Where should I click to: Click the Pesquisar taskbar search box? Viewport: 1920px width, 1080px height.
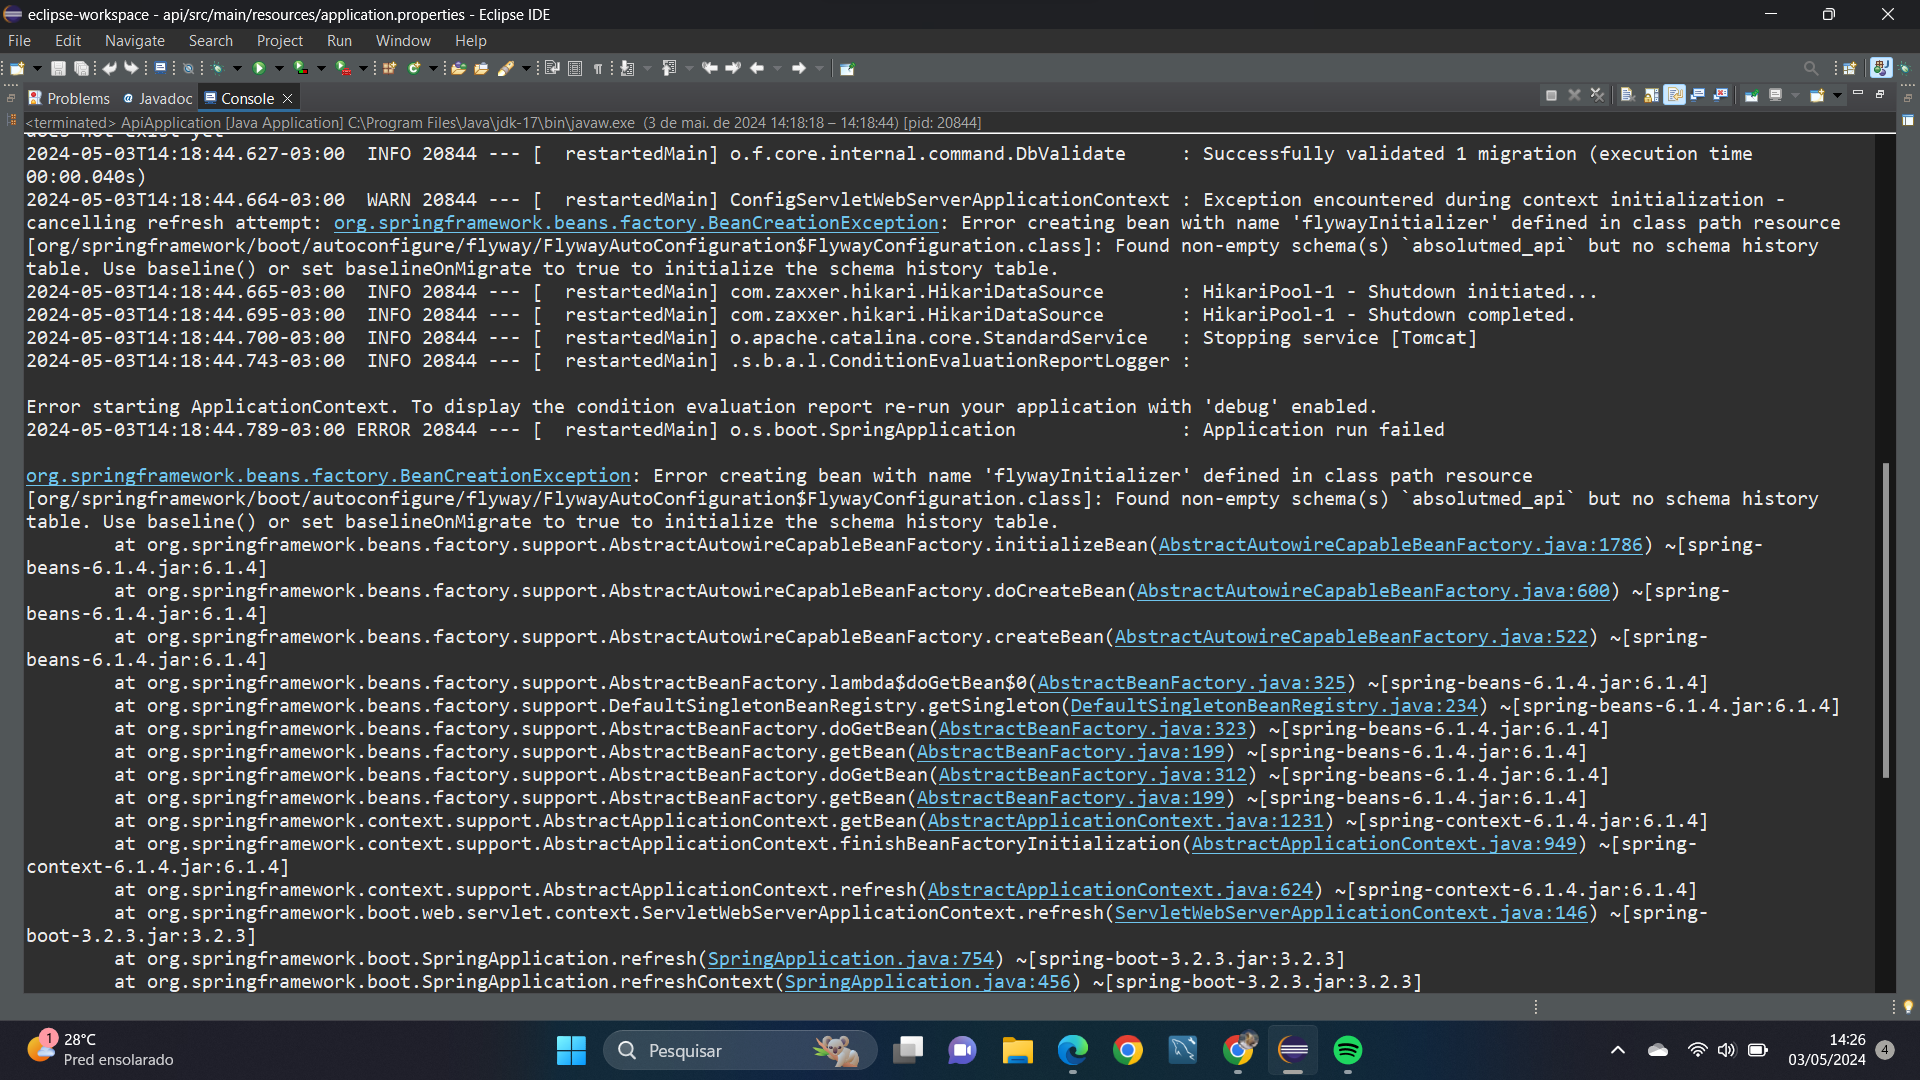[x=740, y=1050]
